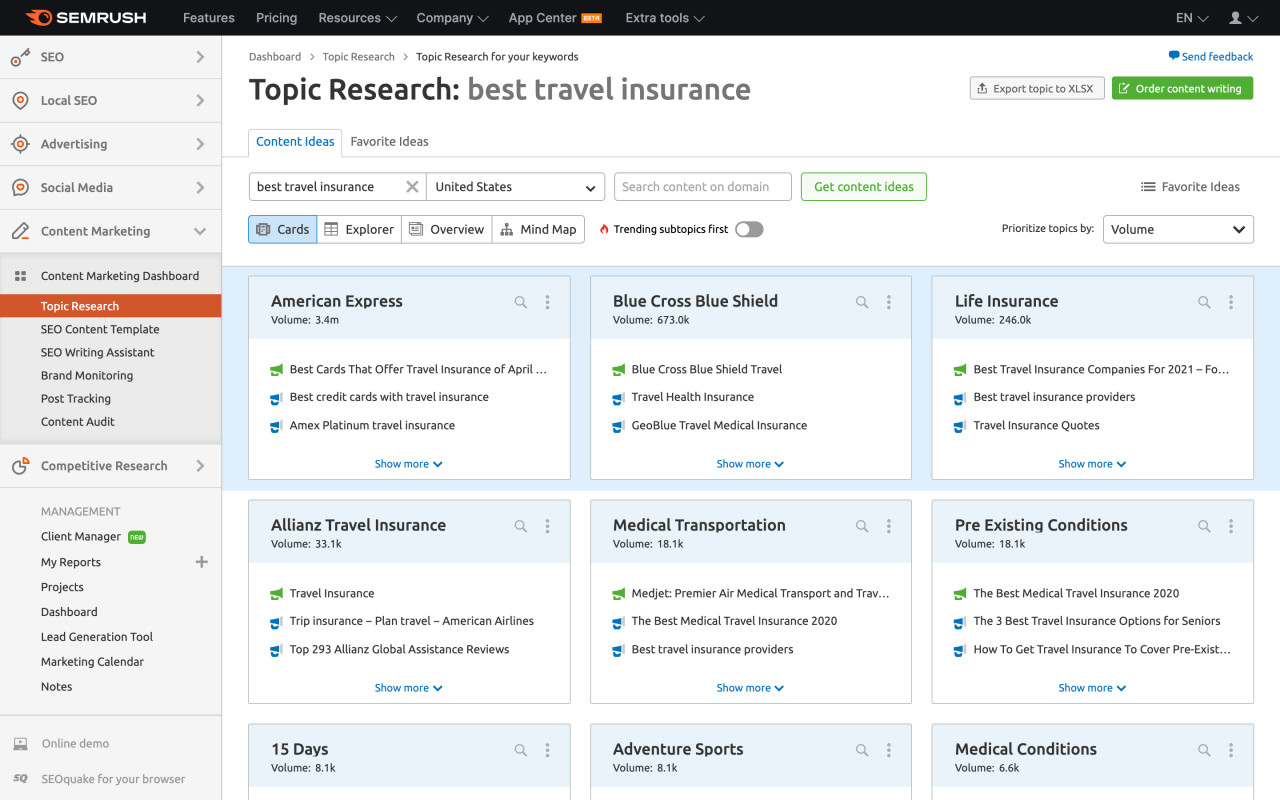Select the Mind Map view

(x=538, y=229)
